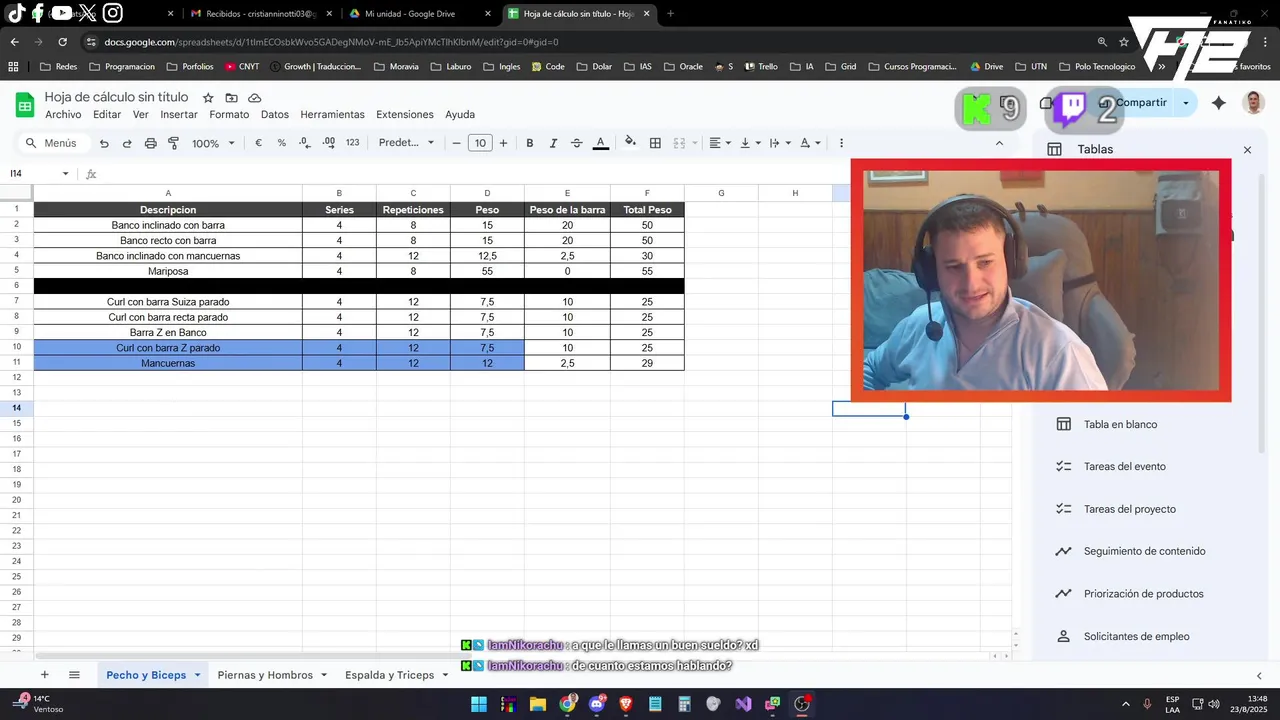Increase font size with plus button
The image size is (1280, 720).
pos(503,143)
